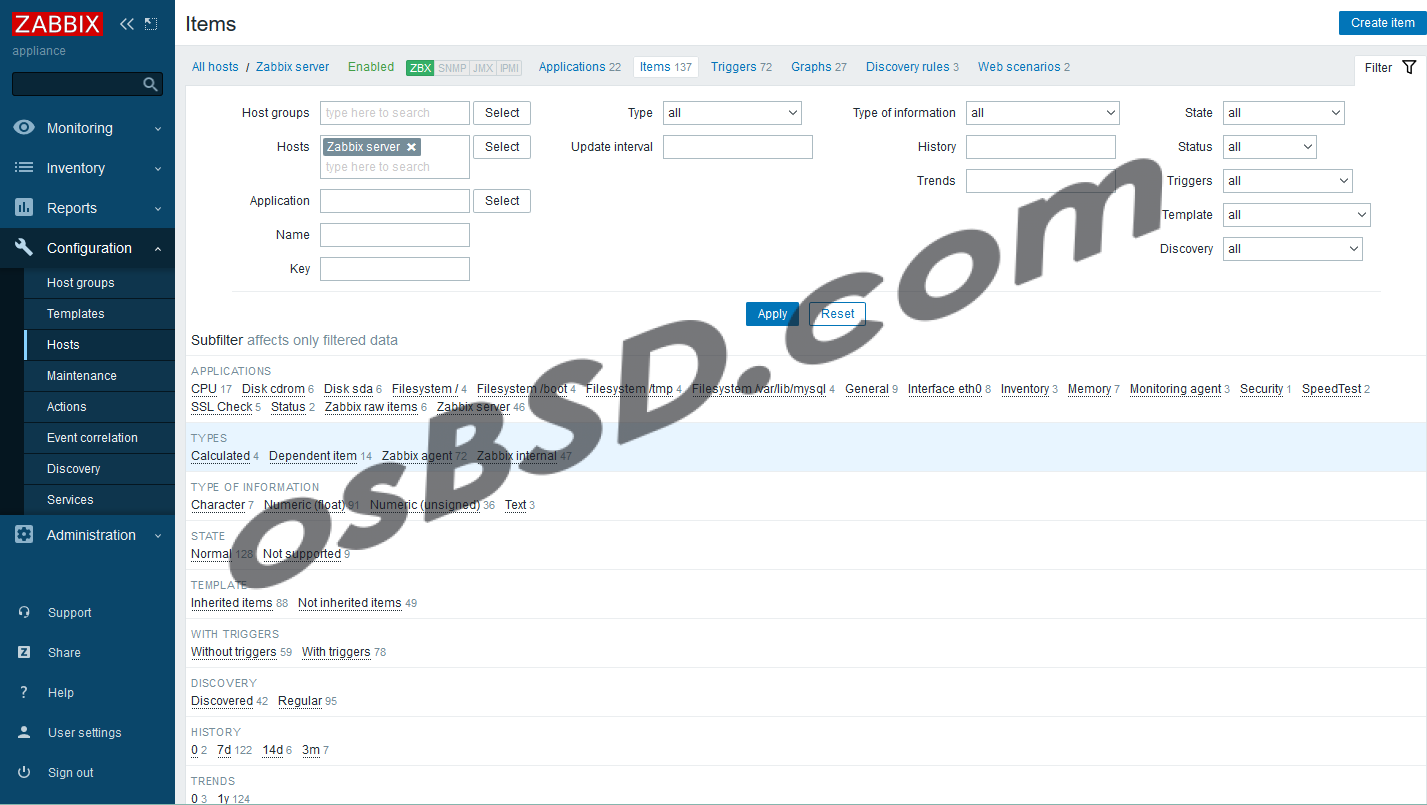Image resolution: width=1427 pixels, height=805 pixels.
Task: Click the ZBX availability badge
Action: coord(420,68)
